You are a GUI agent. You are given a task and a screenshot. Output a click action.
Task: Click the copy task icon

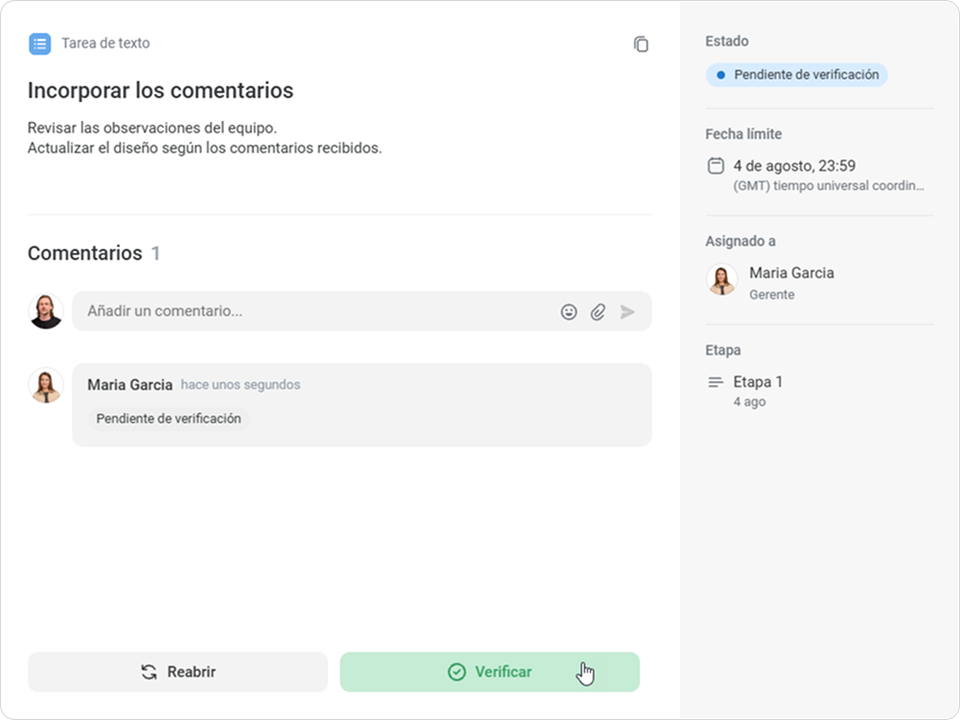(640, 44)
